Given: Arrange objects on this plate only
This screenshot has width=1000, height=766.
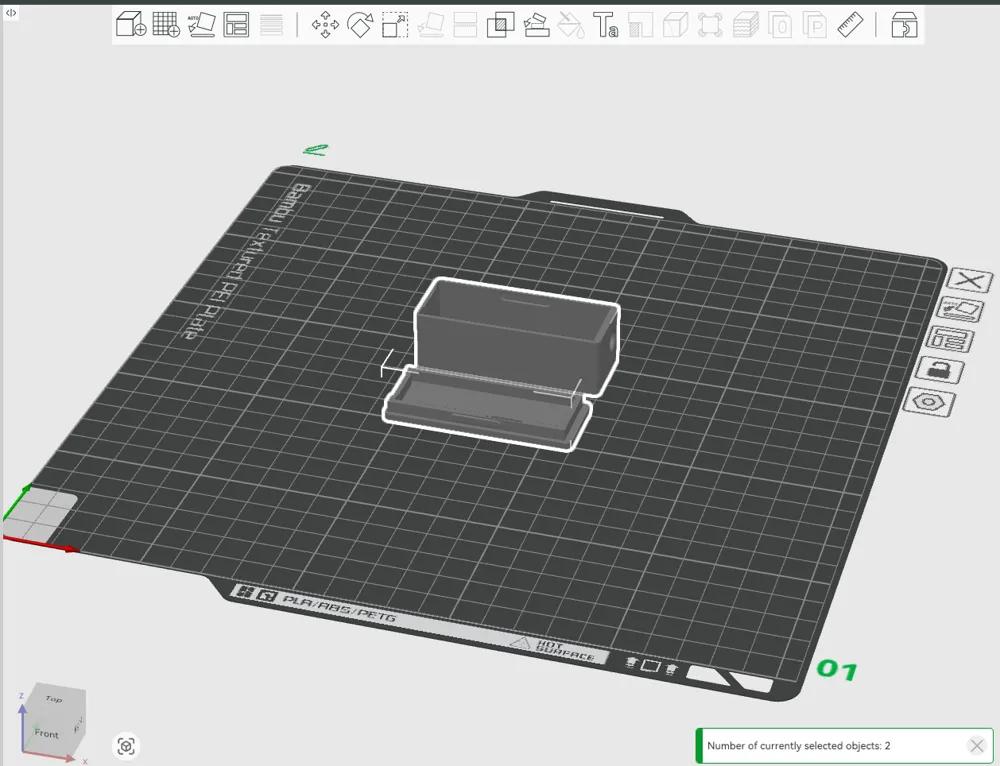Looking at the screenshot, I should click(x=950, y=339).
